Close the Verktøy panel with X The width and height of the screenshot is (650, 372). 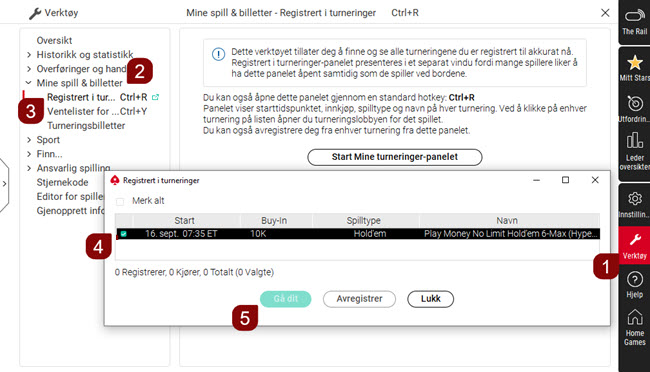(605, 13)
